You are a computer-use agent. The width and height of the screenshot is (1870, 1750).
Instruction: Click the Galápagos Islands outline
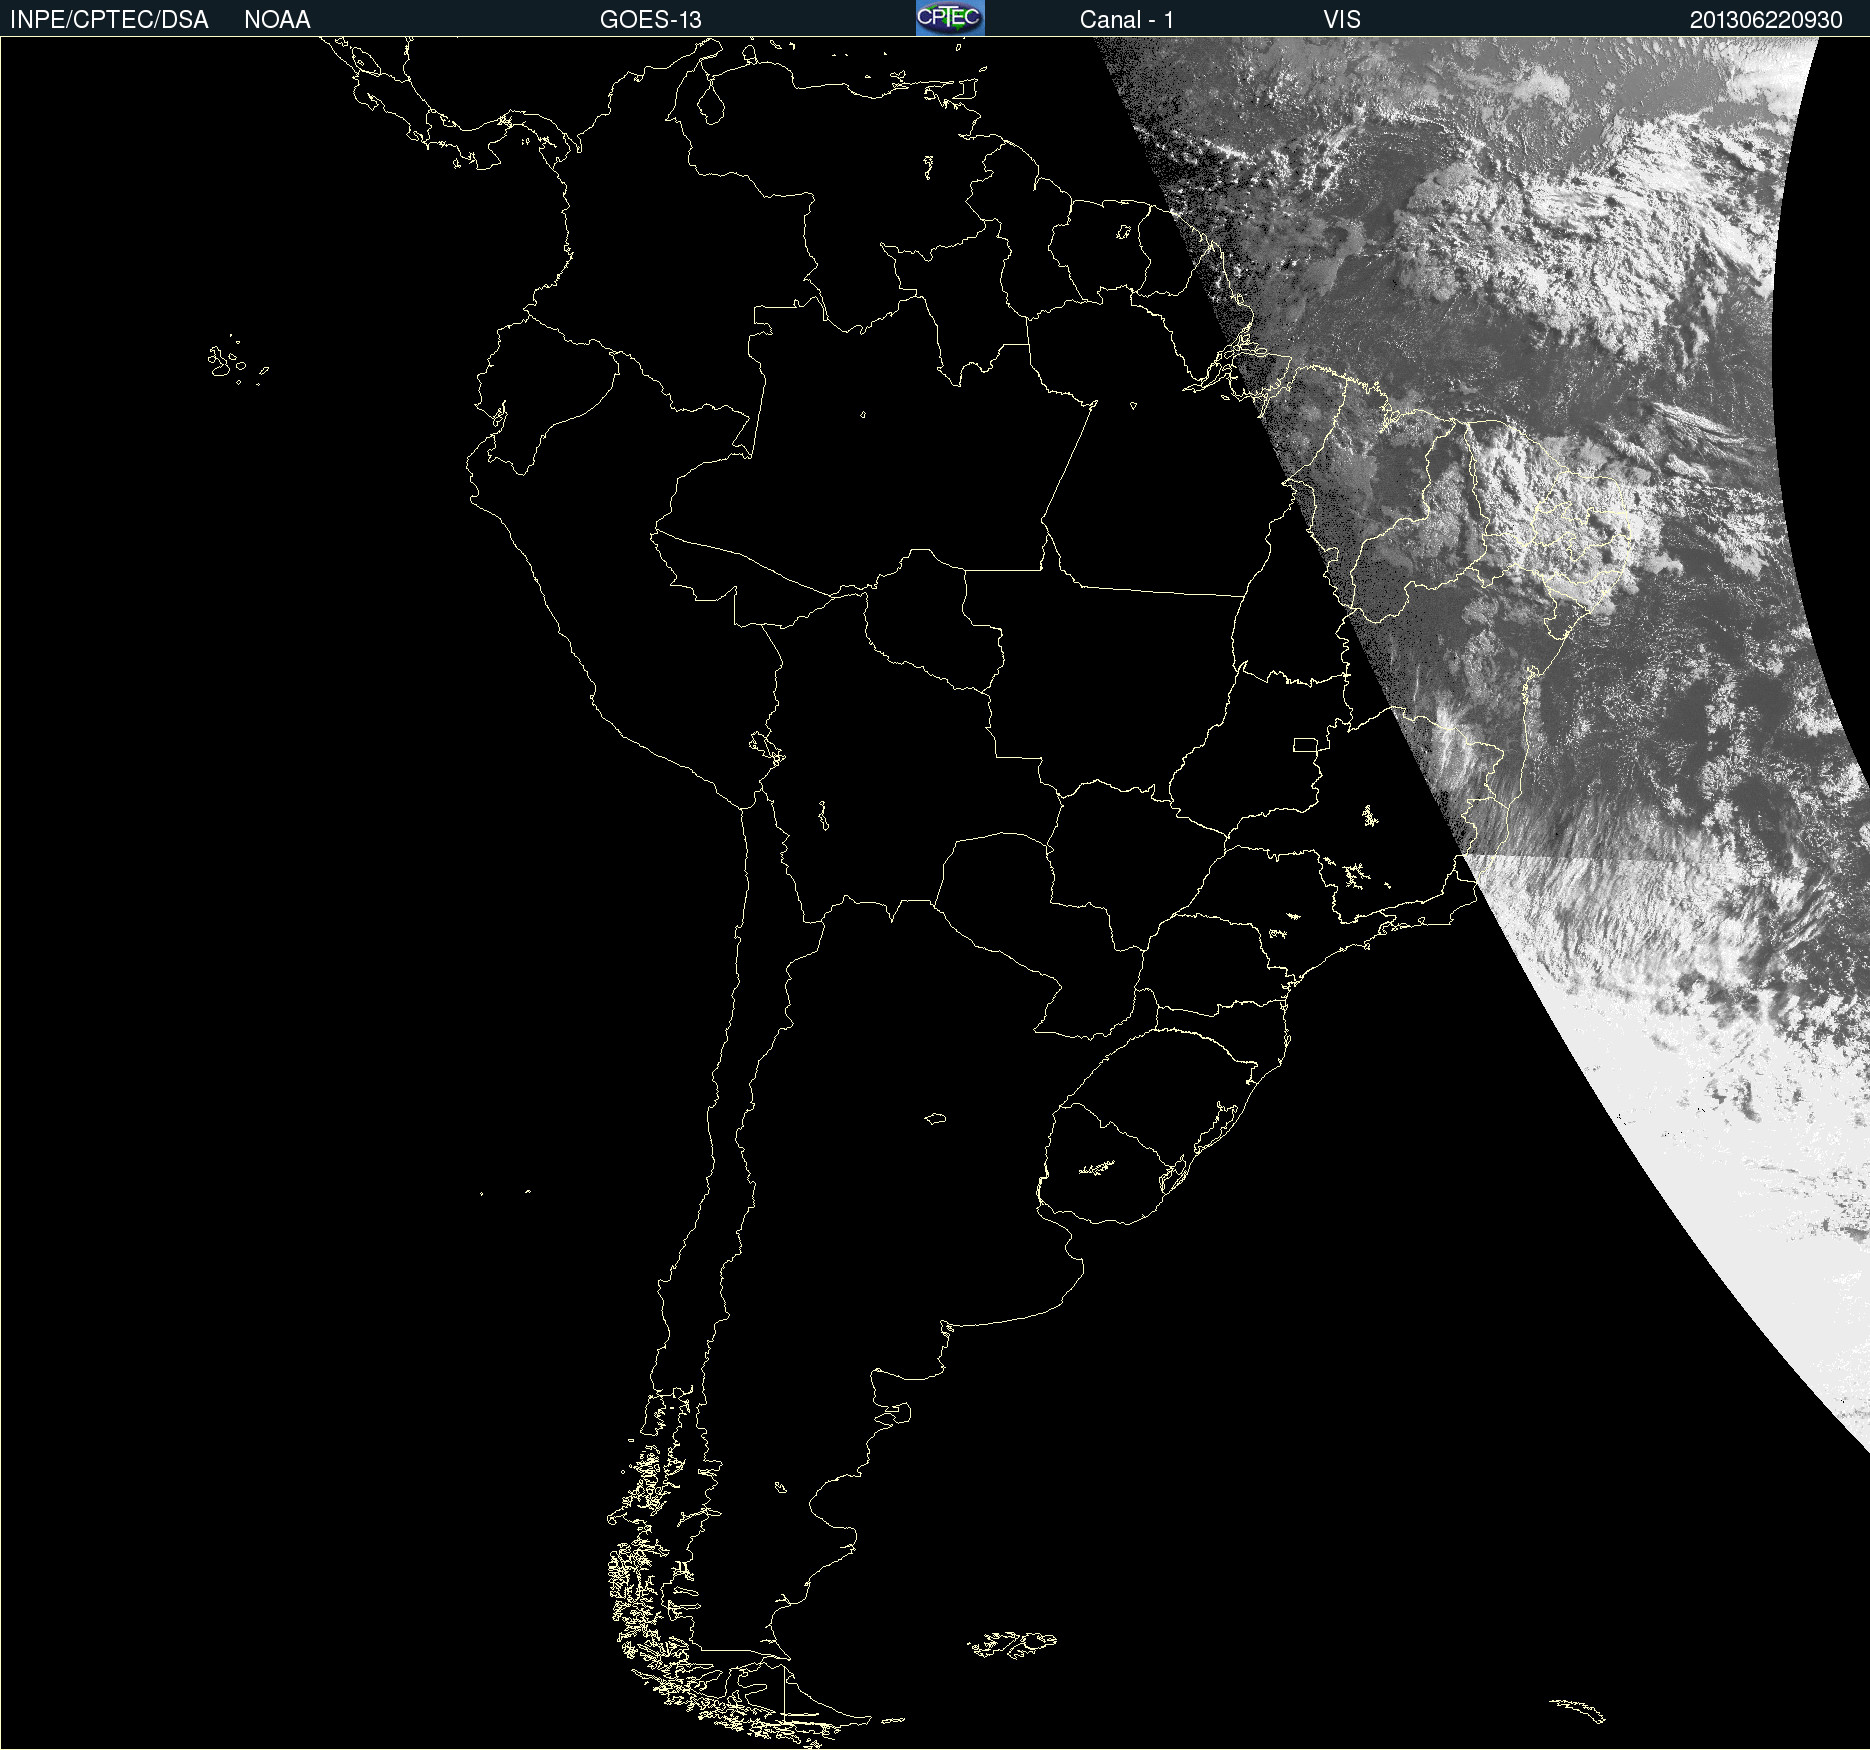click(x=225, y=362)
